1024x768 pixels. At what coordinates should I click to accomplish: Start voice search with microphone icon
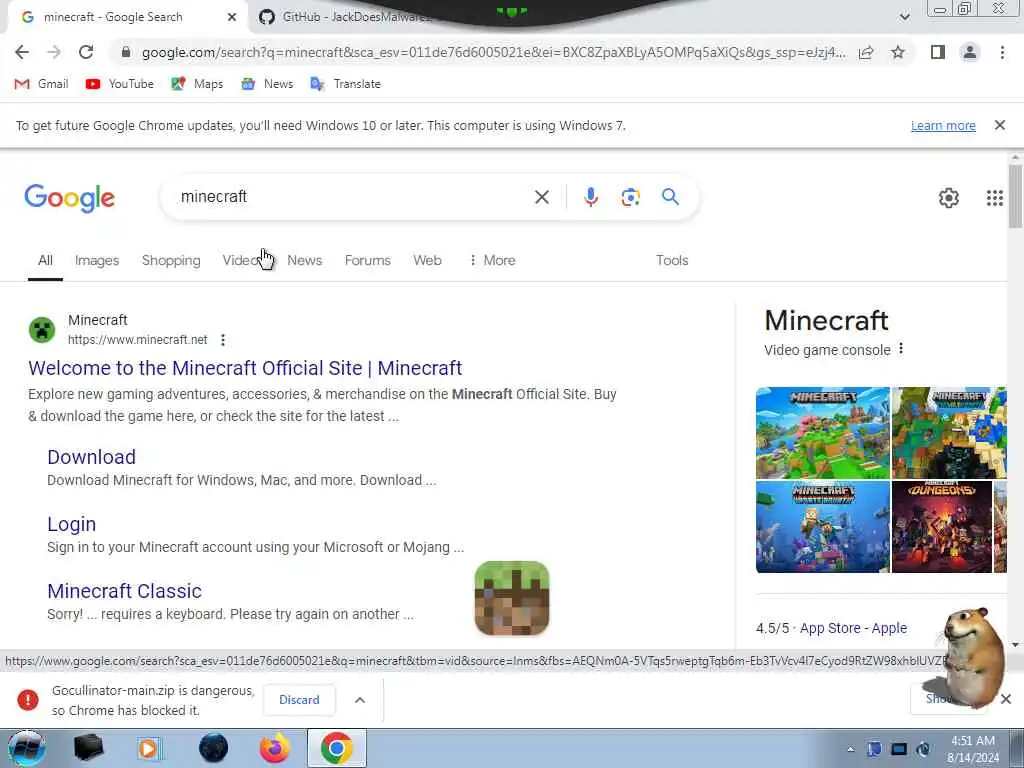click(590, 197)
